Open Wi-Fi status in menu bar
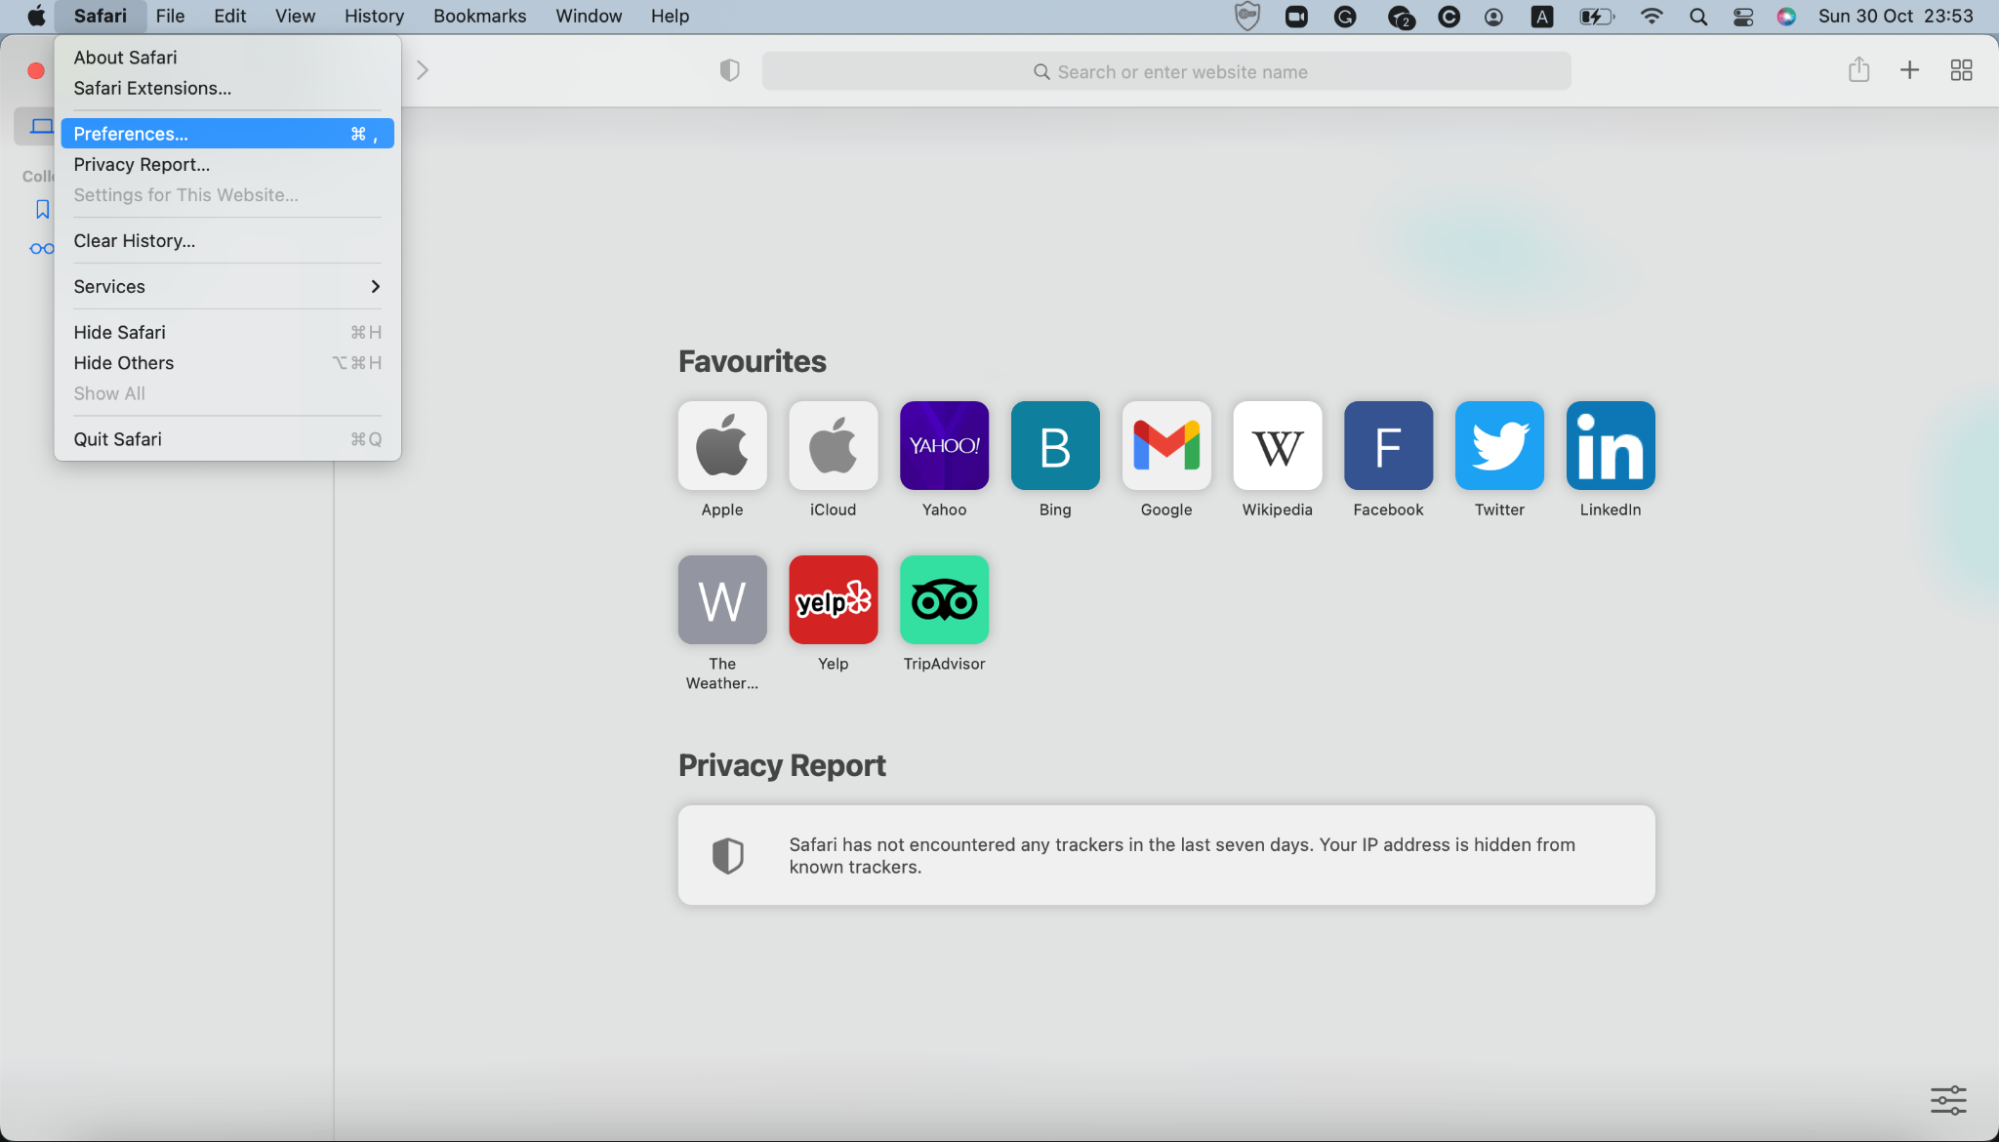Viewport: 1999px width, 1143px height. tap(1652, 16)
